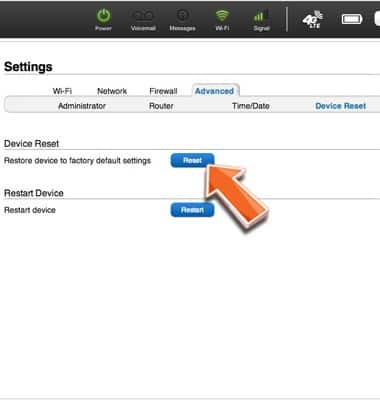Viewport: 380px width, 400px height.
Task: Click the 'Restart device' label text
Action: 30,210
